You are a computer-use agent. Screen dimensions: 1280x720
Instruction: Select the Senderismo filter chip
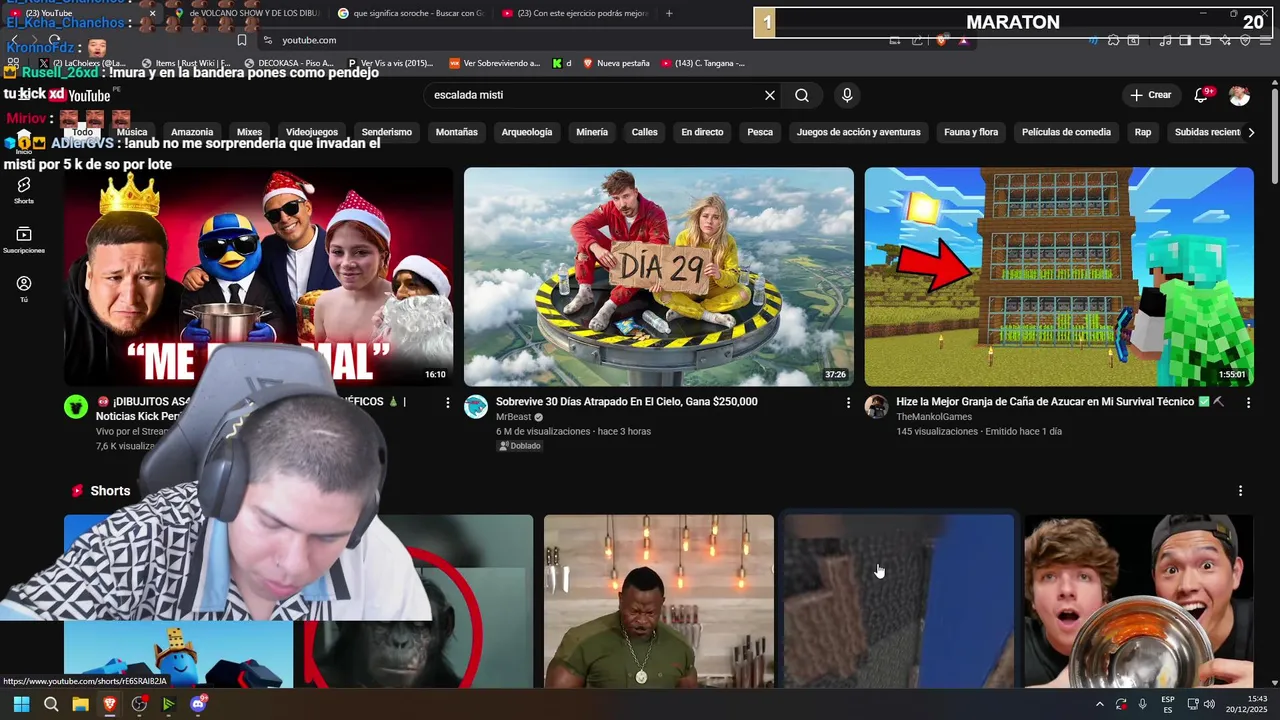point(387,132)
